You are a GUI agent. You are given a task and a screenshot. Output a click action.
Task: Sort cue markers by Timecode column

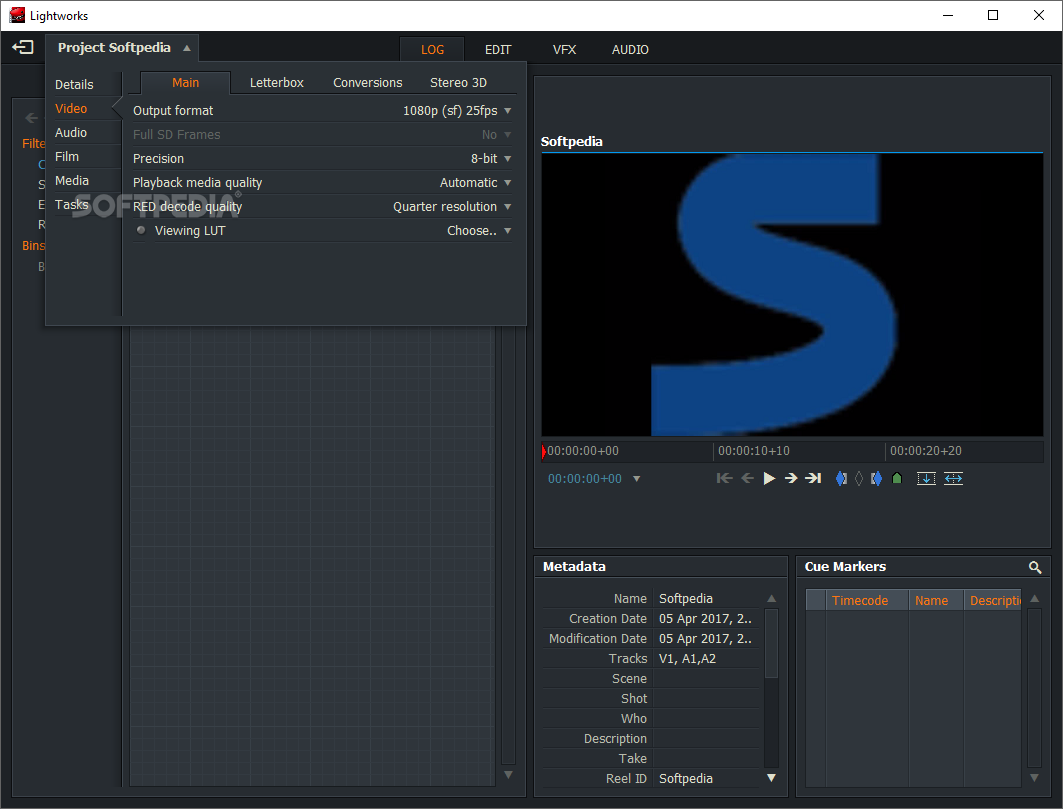tap(866, 600)
